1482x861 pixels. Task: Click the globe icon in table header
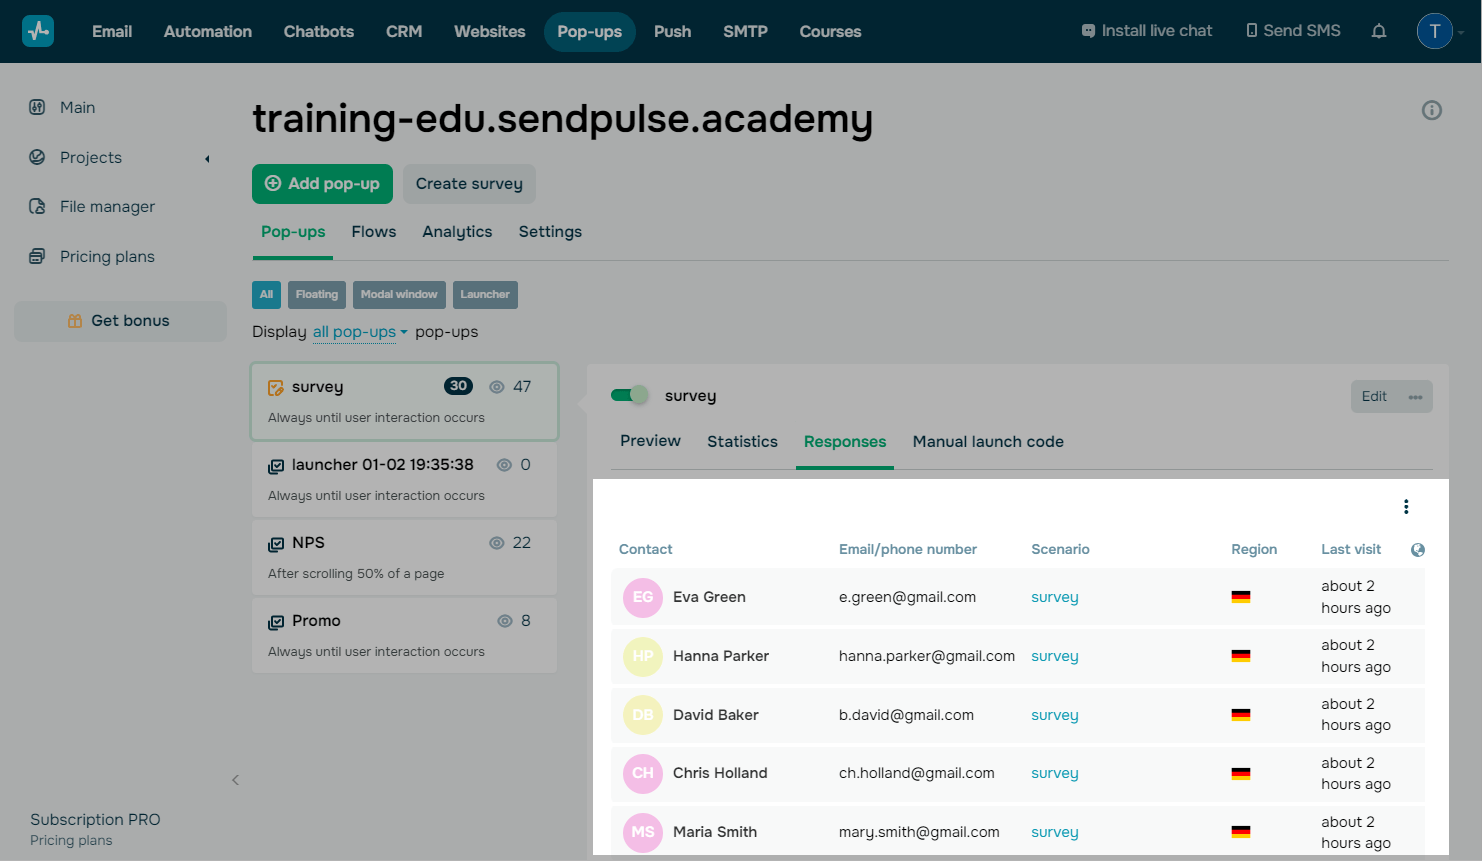1418,550
